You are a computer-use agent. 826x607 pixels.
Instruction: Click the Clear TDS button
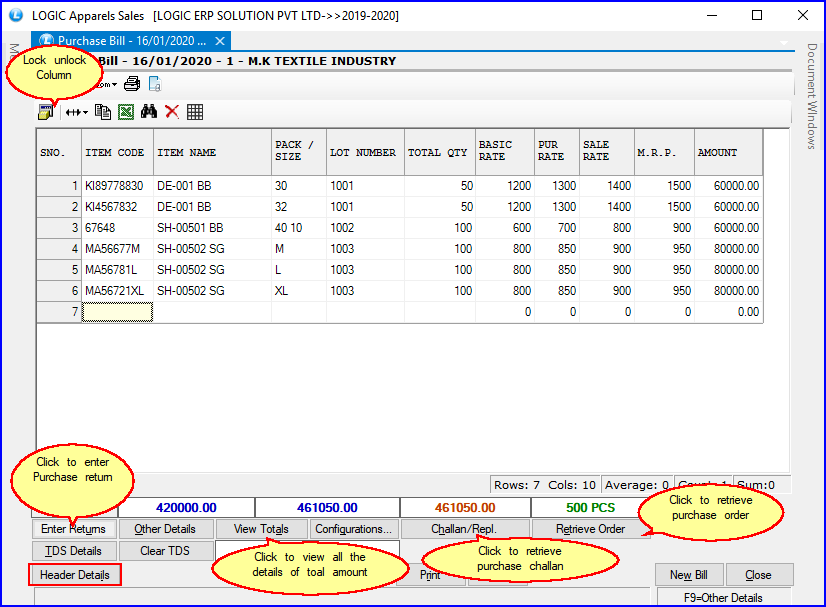point(166,551)
